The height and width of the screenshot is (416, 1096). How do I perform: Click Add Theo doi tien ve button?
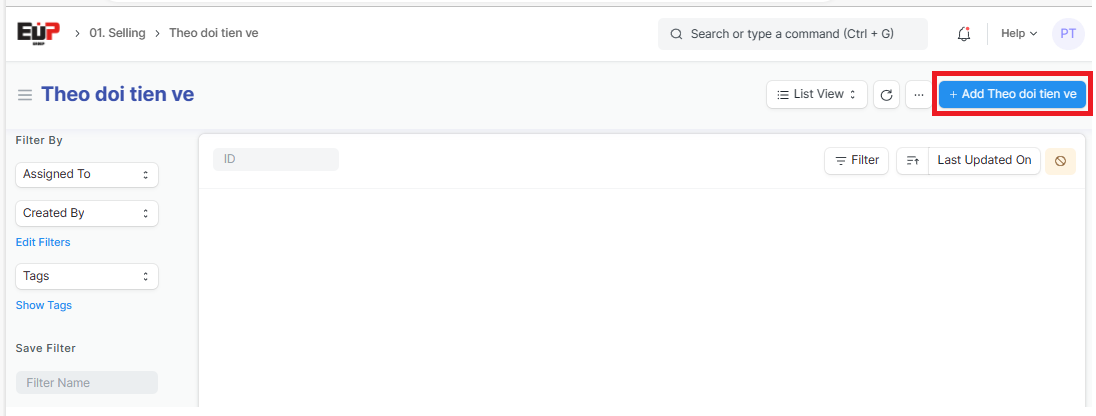point(1012,95)
